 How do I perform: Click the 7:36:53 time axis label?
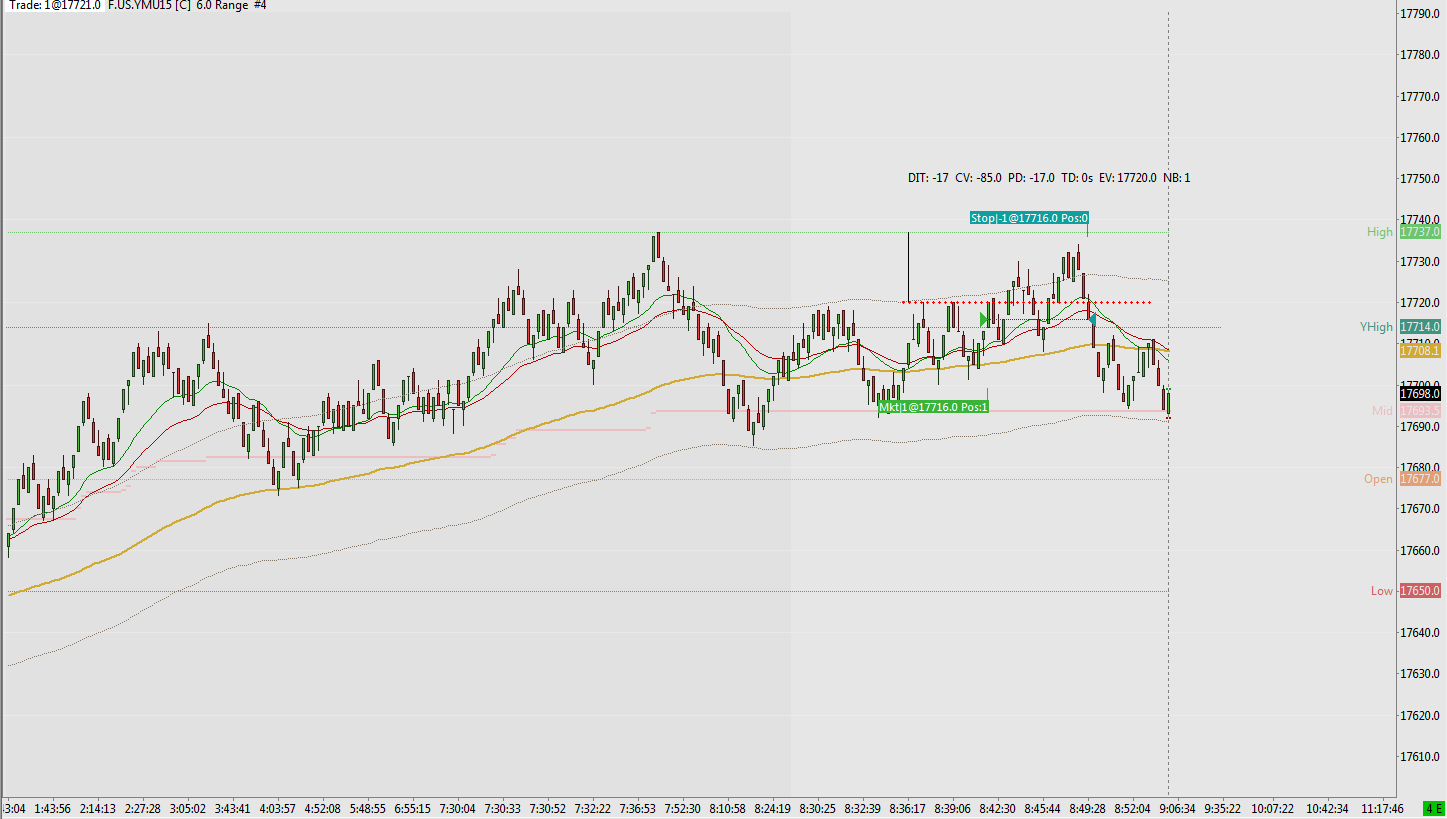click(x=638, y=808)
